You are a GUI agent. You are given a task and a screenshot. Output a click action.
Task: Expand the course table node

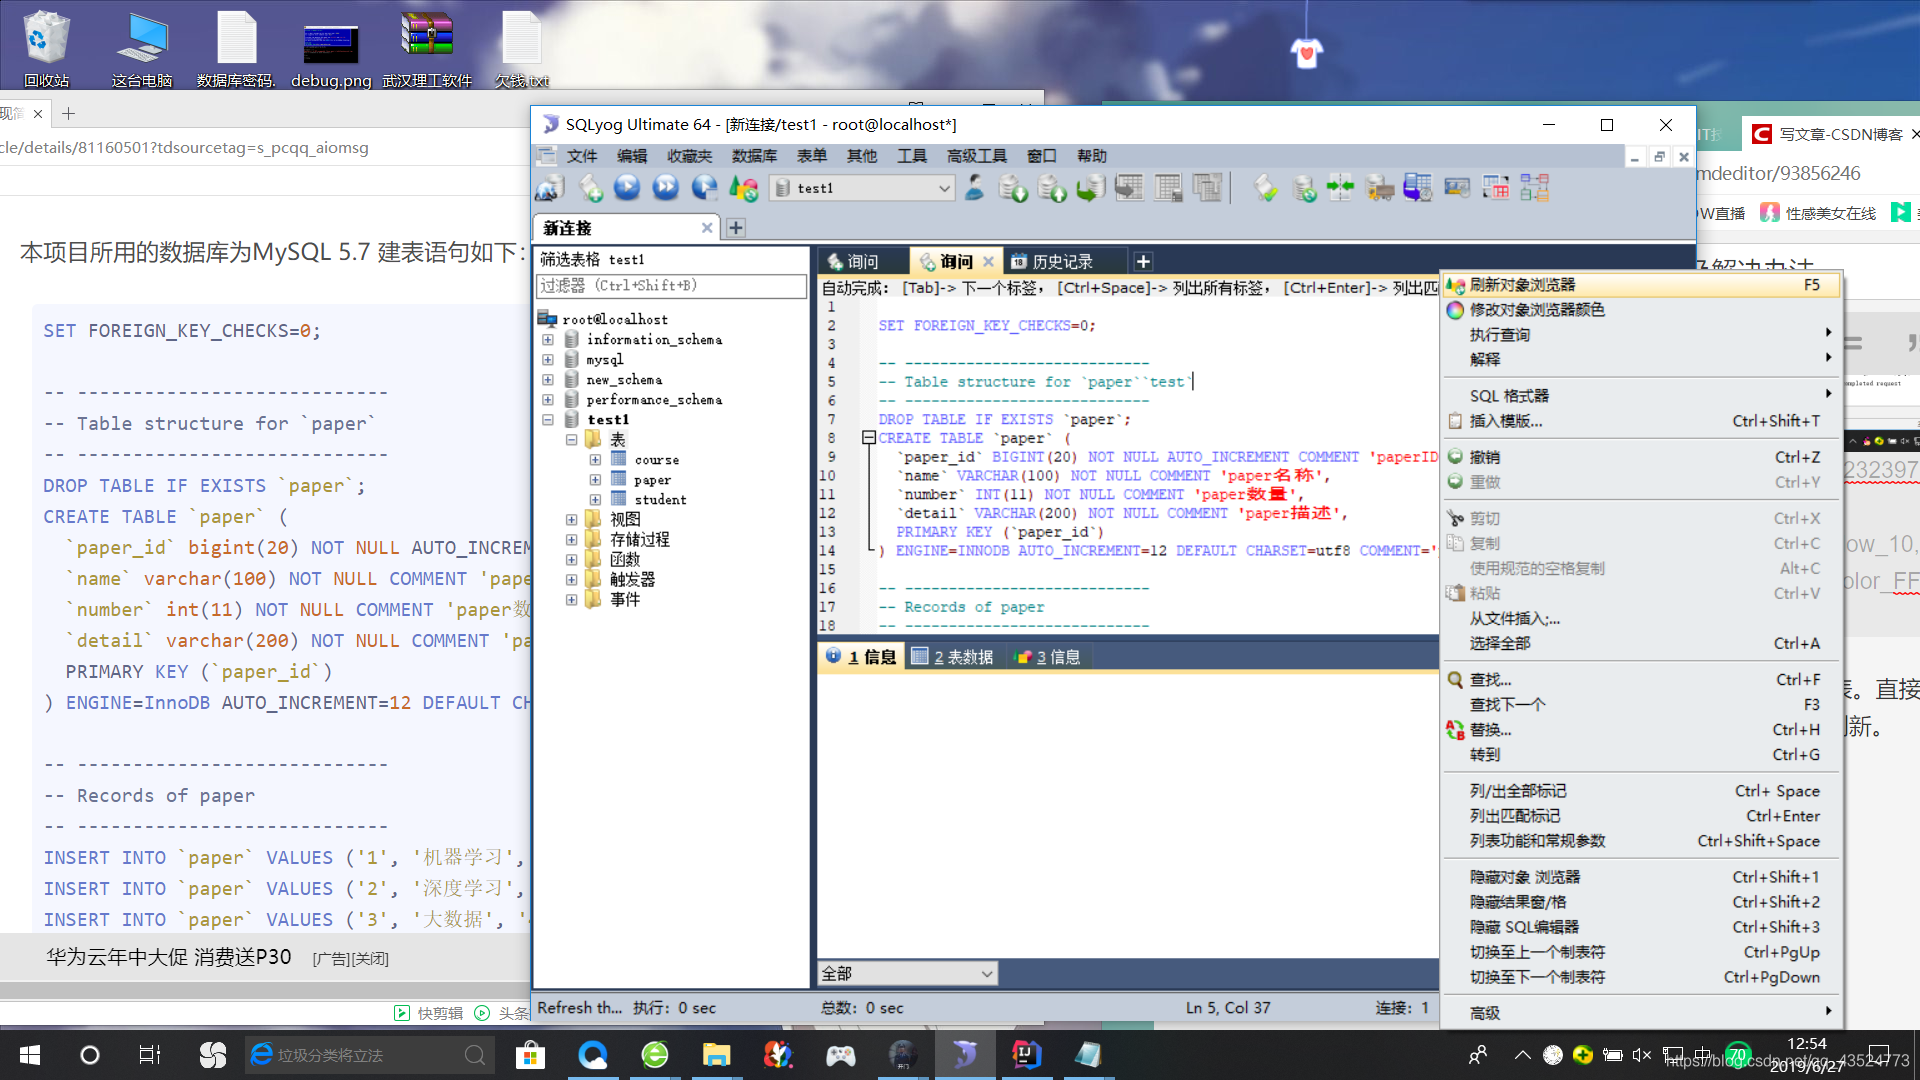595,460
